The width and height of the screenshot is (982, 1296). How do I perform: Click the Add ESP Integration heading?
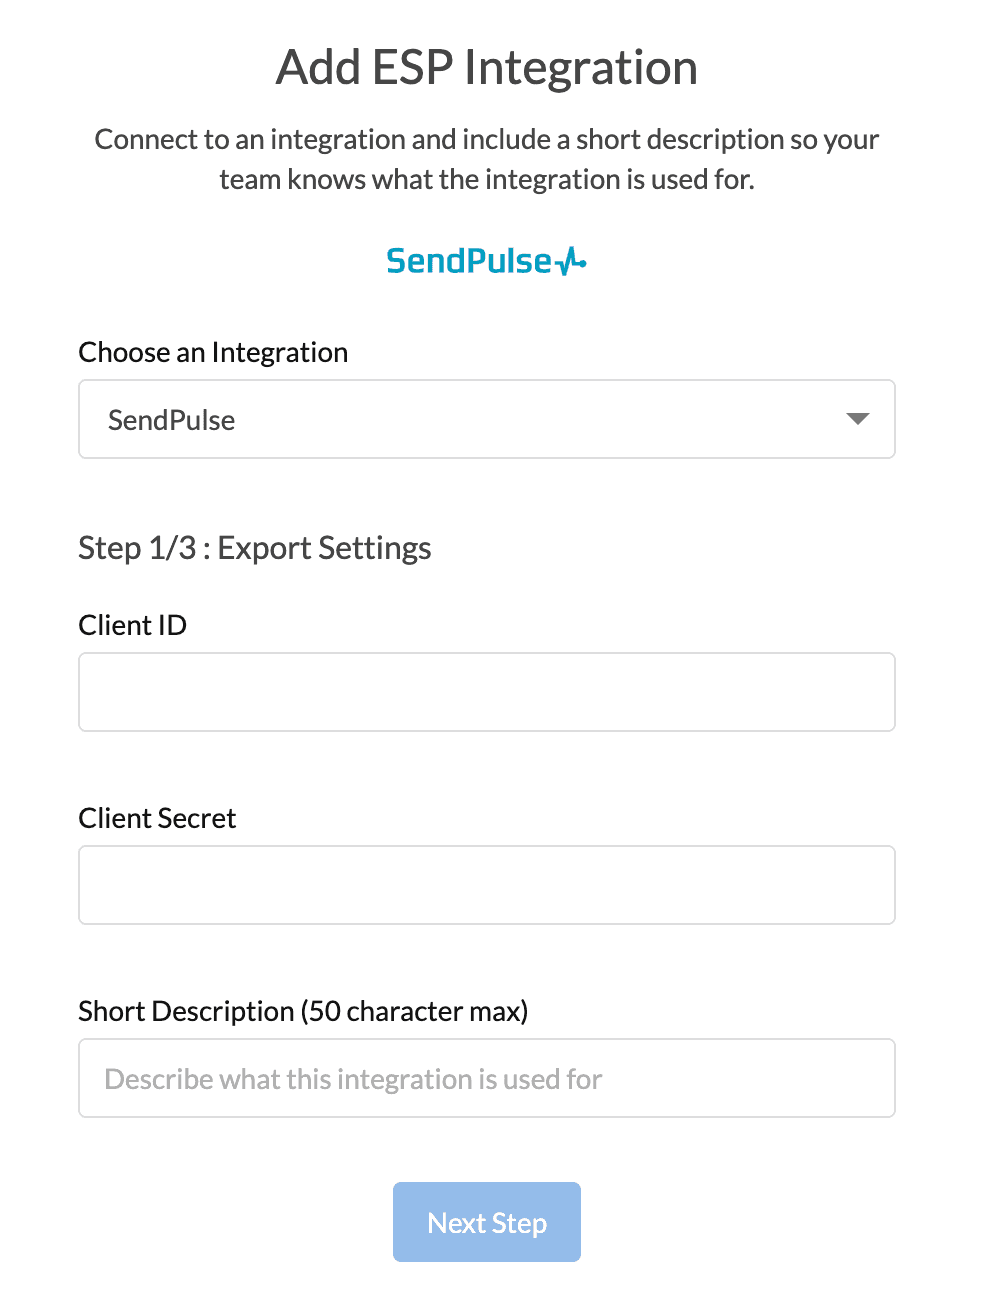click(487, 68)
